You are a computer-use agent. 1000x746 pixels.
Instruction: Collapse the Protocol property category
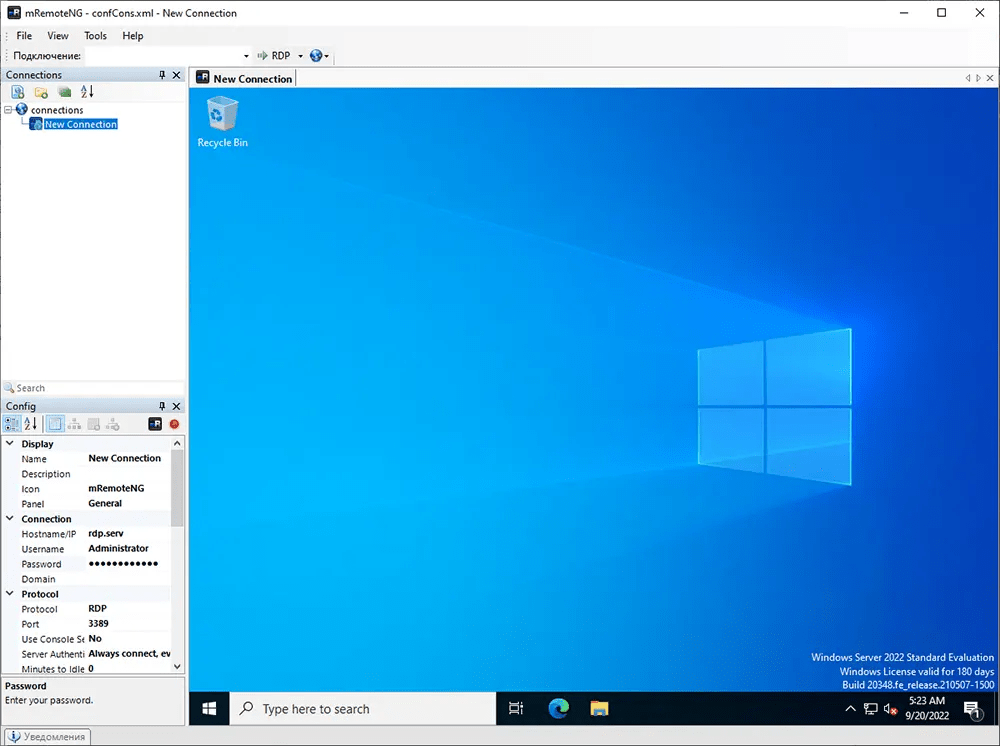tap(10, 594)
